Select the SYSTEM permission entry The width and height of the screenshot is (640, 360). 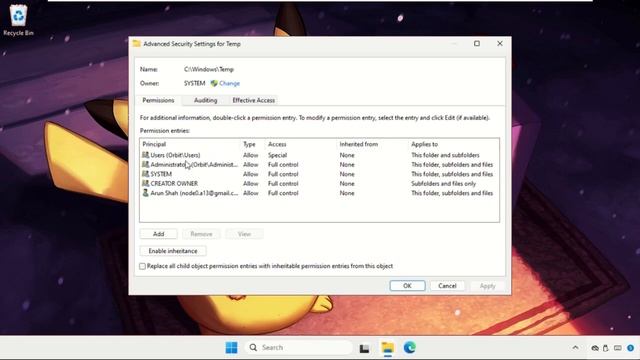click(x=319, y=174)
